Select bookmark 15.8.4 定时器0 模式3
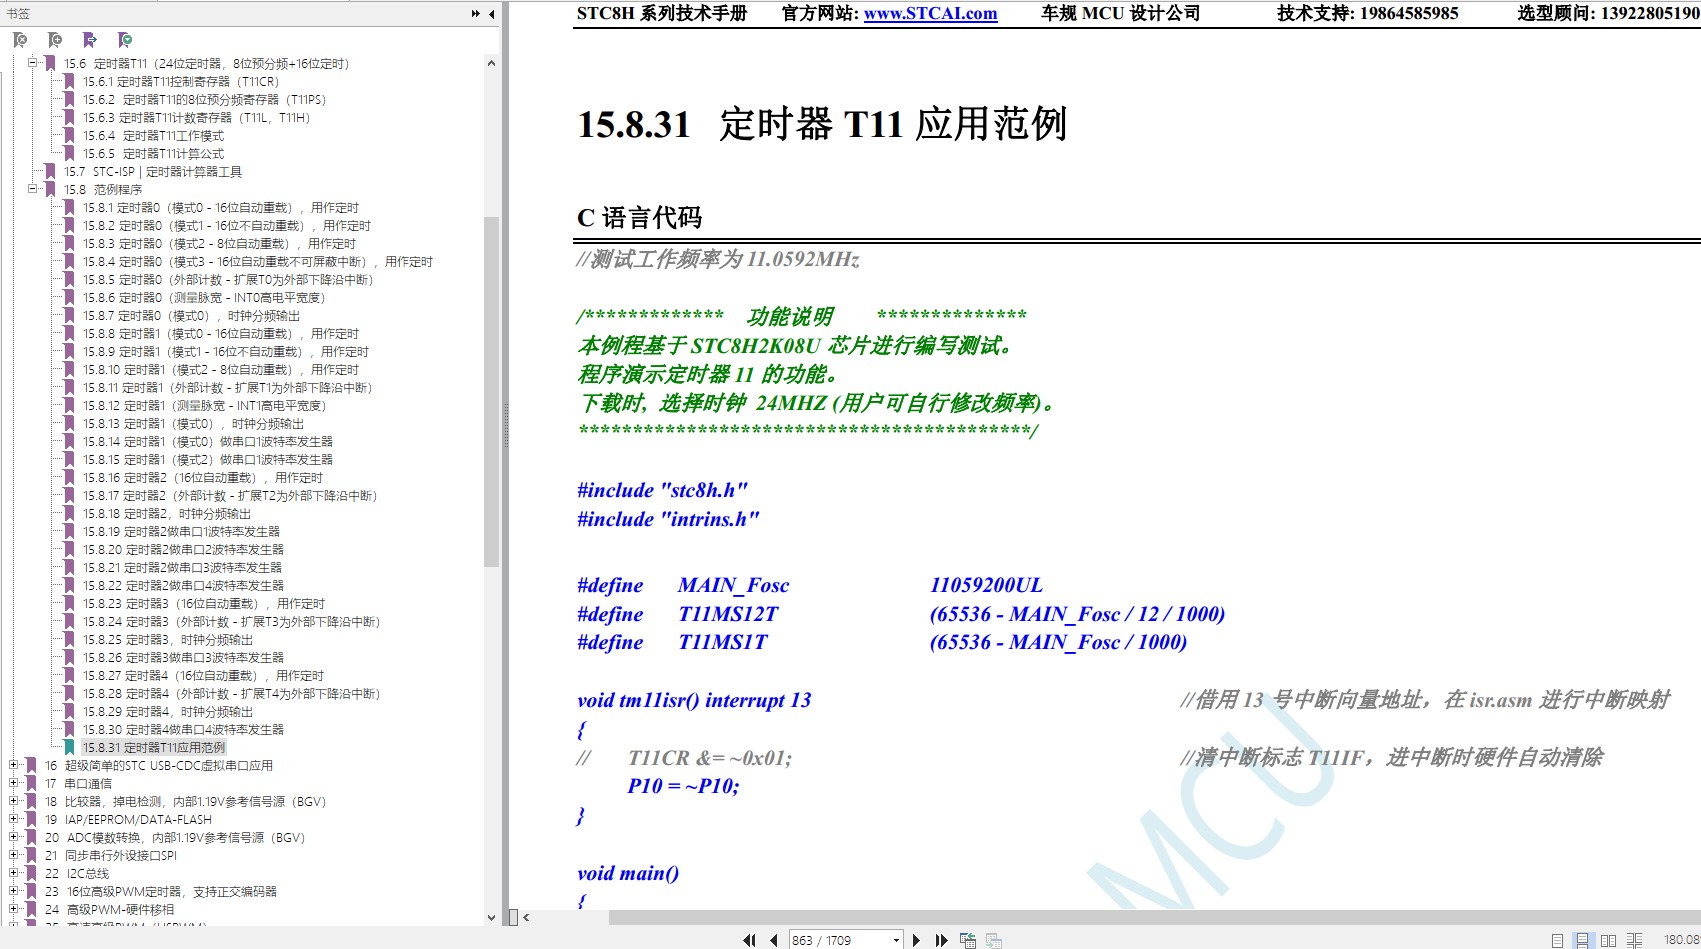This screenshot has height=949, width=1701. [x=258, y=262]
